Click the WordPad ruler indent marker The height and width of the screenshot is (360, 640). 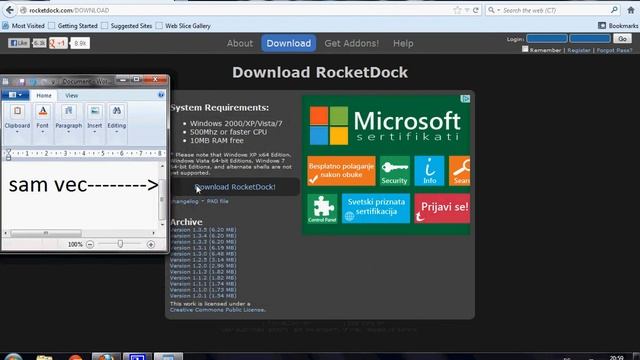(8, 154)
